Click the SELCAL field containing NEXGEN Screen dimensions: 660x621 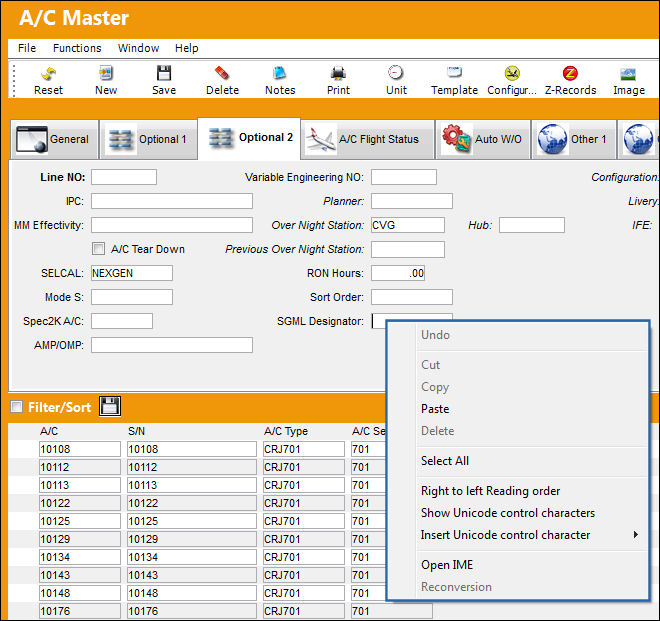click(132, 273)
